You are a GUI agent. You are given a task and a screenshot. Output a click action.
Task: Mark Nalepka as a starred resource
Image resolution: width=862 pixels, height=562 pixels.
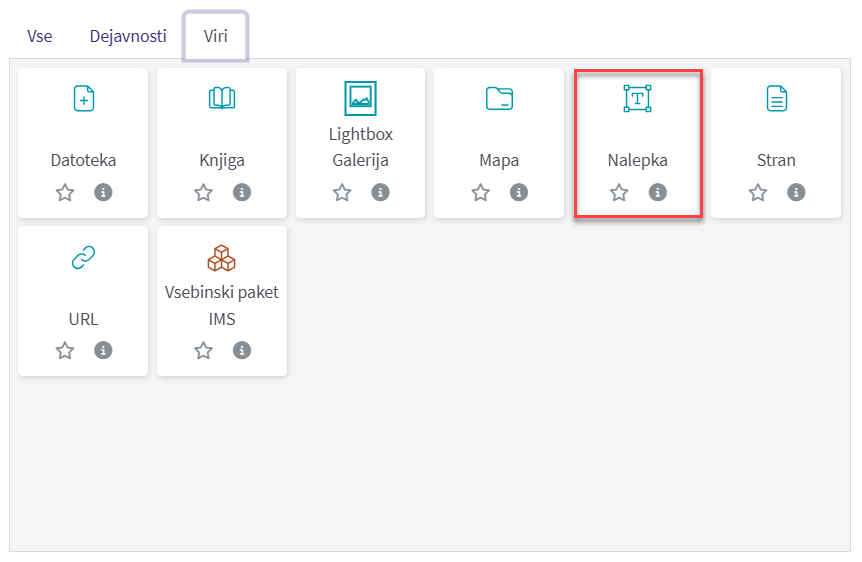(x=619, y=193)
